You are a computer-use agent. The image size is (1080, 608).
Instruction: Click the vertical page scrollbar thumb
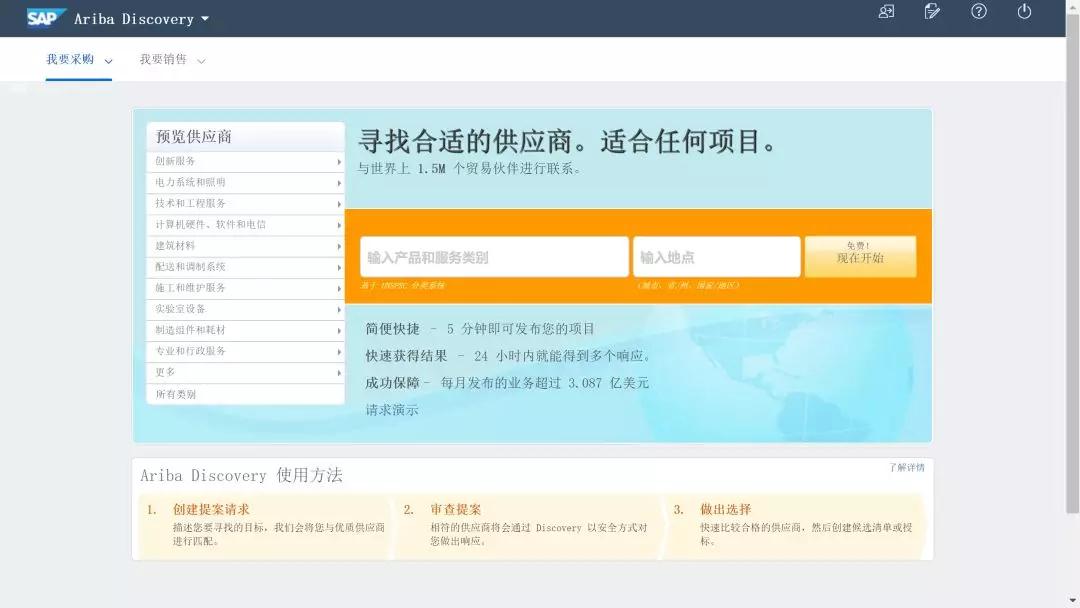[x=1072, y=262]
